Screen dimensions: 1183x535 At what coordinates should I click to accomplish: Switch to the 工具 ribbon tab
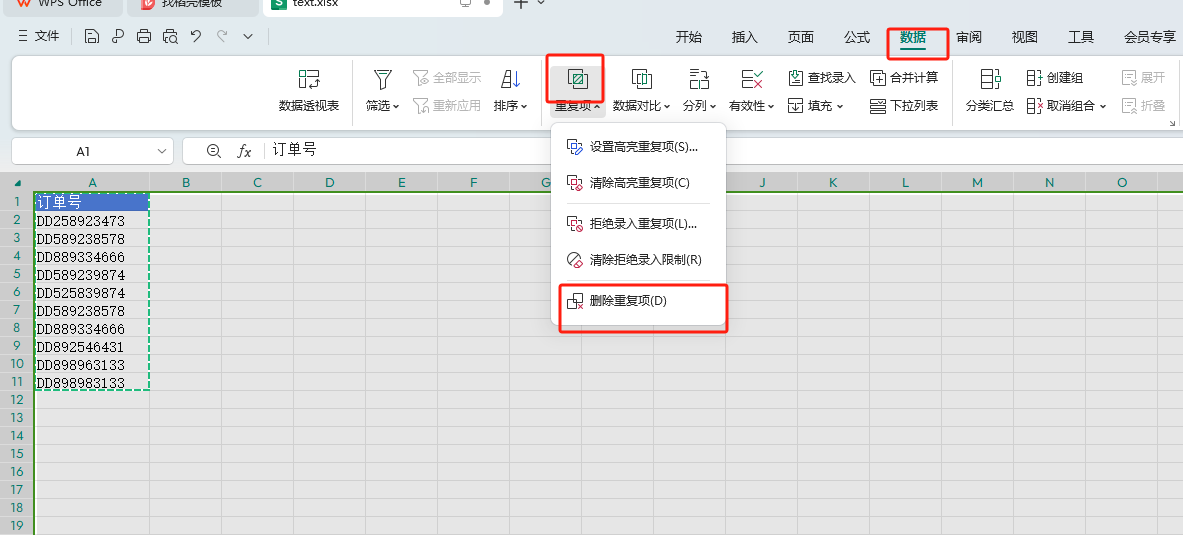[1081, 37]
